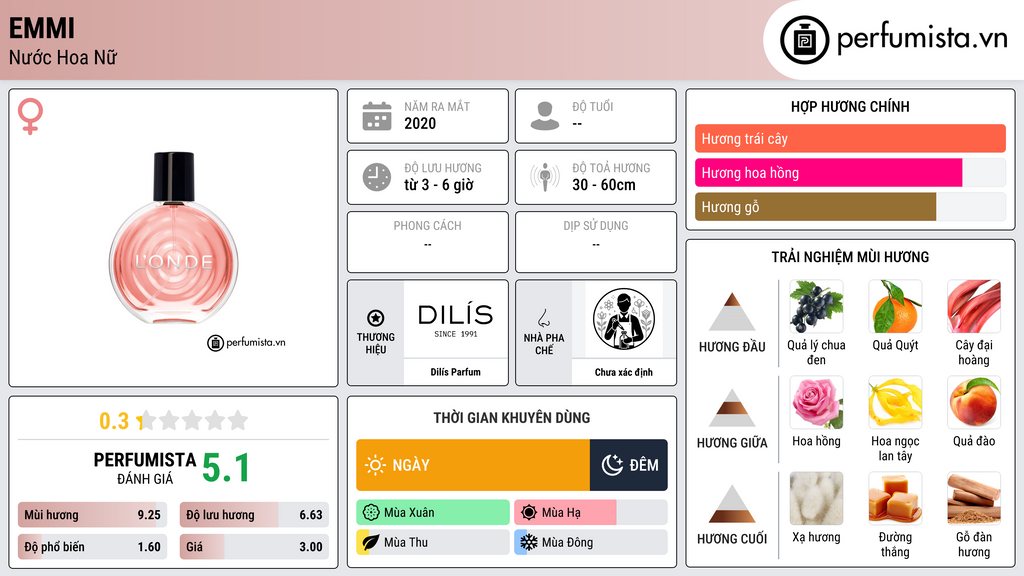Screen dimensions: 1024x576
Task: Click the Hương hoa hồng accord bar
Action: click(x=850, y=172)
